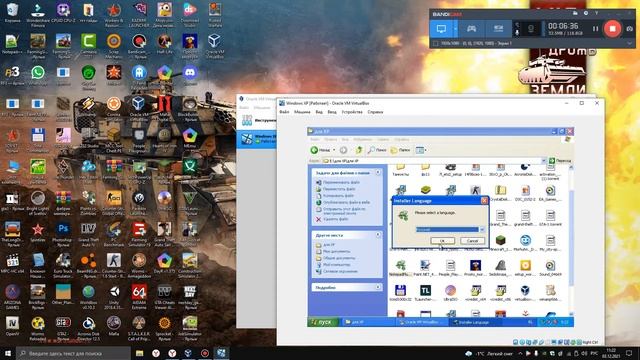The image size is (640, 360).
Task: Collapse the 'Задачи для файлов и папок' panel
Action: pyautogui.click(x=378, y=173)
